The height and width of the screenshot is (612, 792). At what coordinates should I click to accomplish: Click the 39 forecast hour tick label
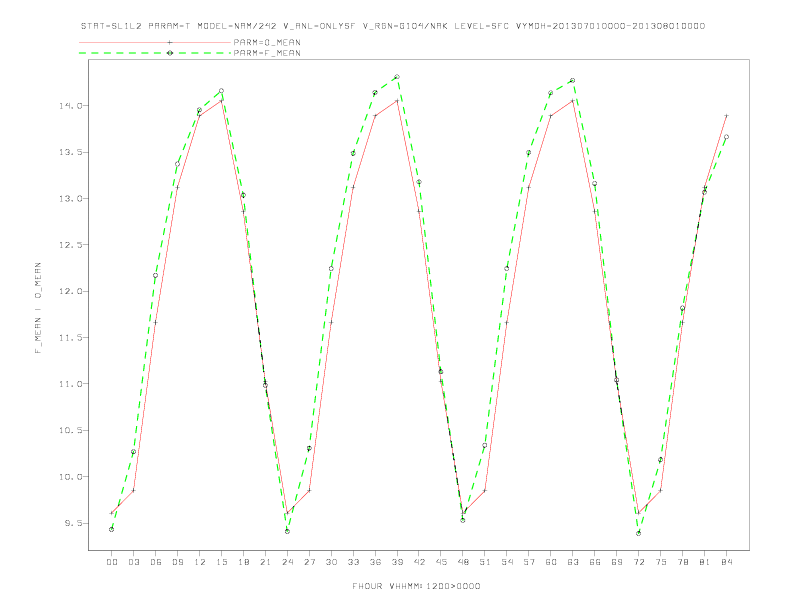[x=397, y=562]
